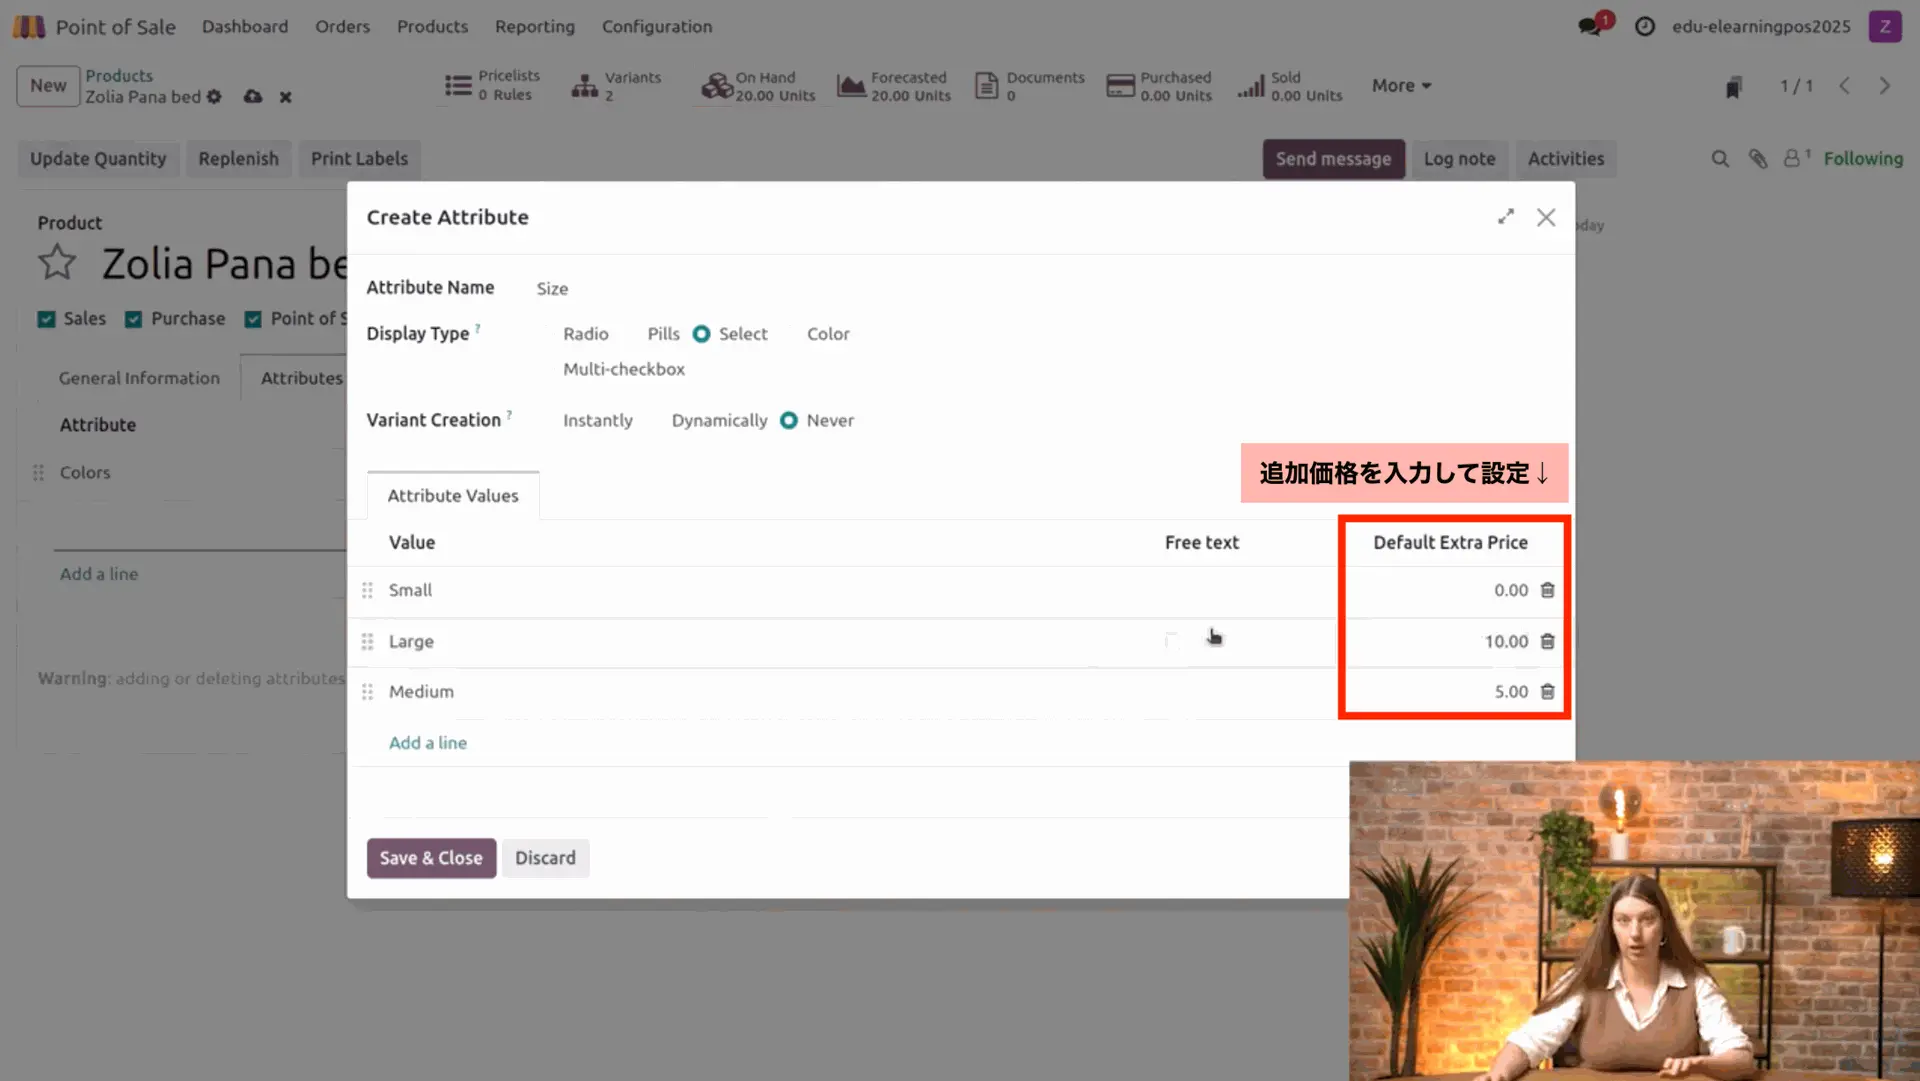
Task: Open the activities clock icon
Action: tap(1644, 27)
